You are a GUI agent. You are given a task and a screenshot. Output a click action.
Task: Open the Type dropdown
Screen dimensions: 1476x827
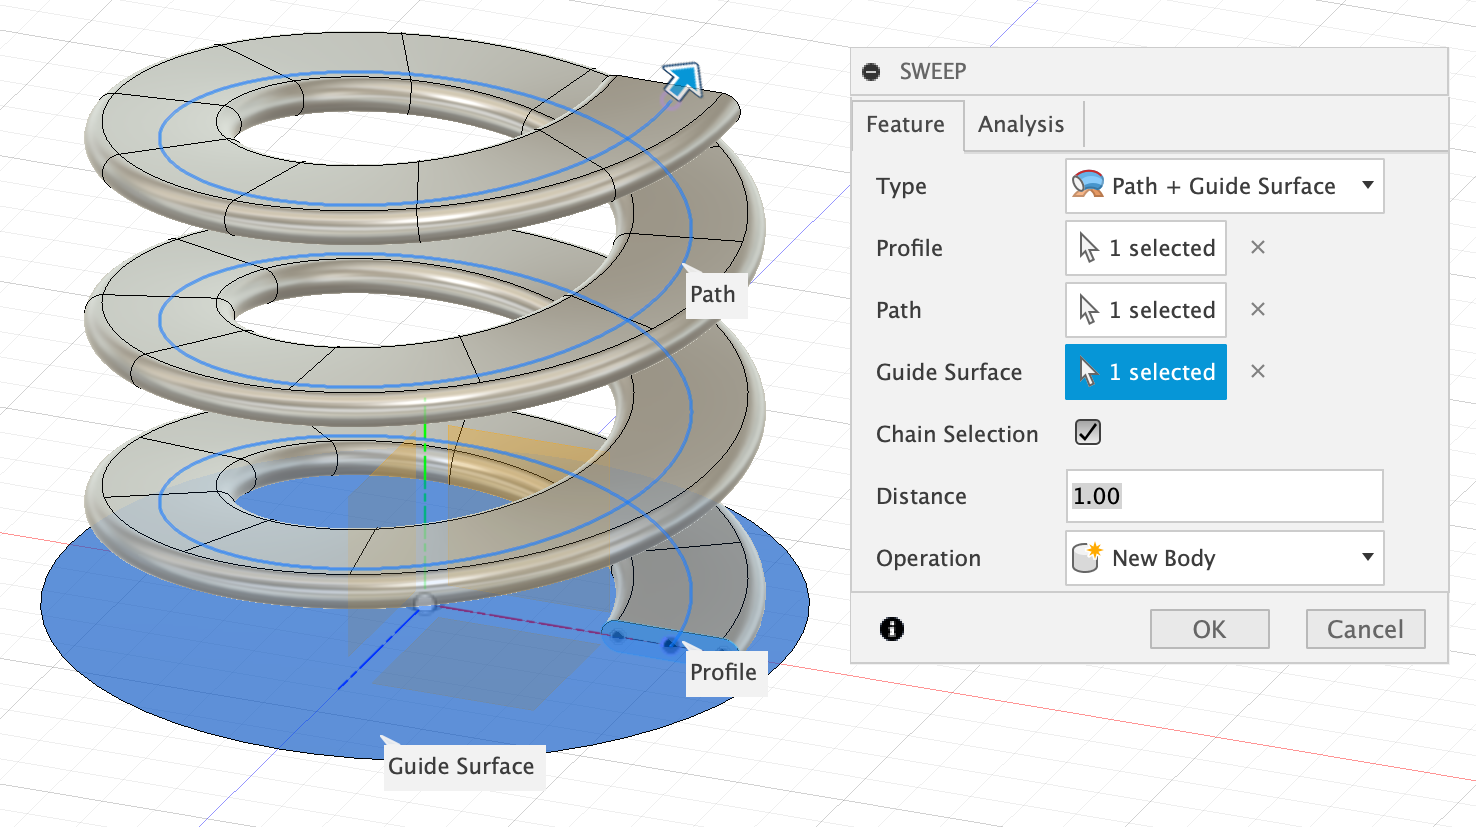tap(1368, 186)
